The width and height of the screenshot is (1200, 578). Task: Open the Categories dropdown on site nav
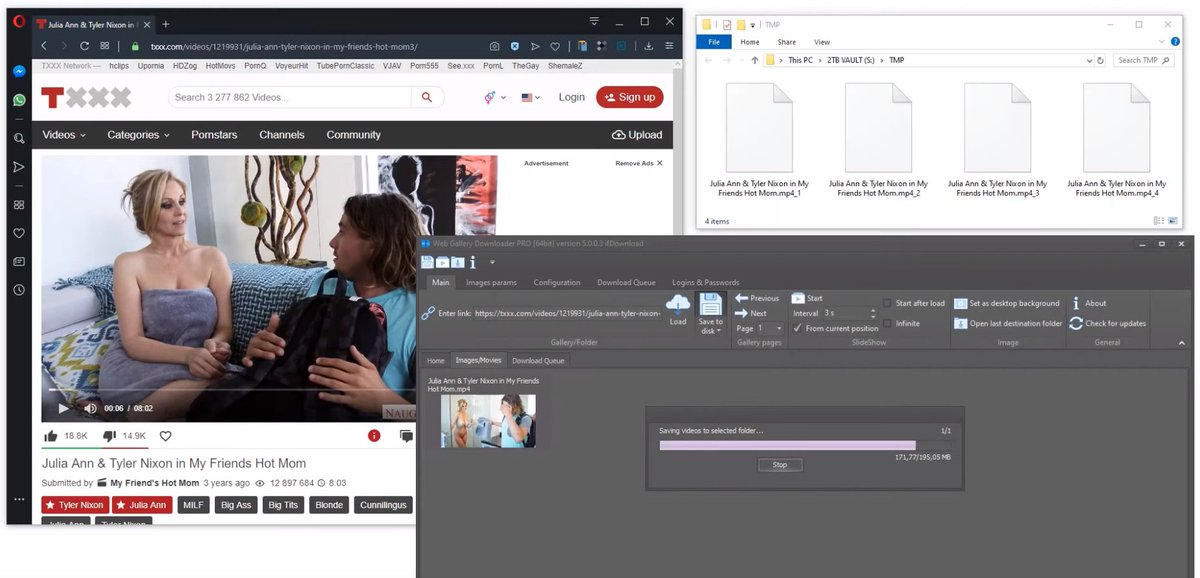138,135
